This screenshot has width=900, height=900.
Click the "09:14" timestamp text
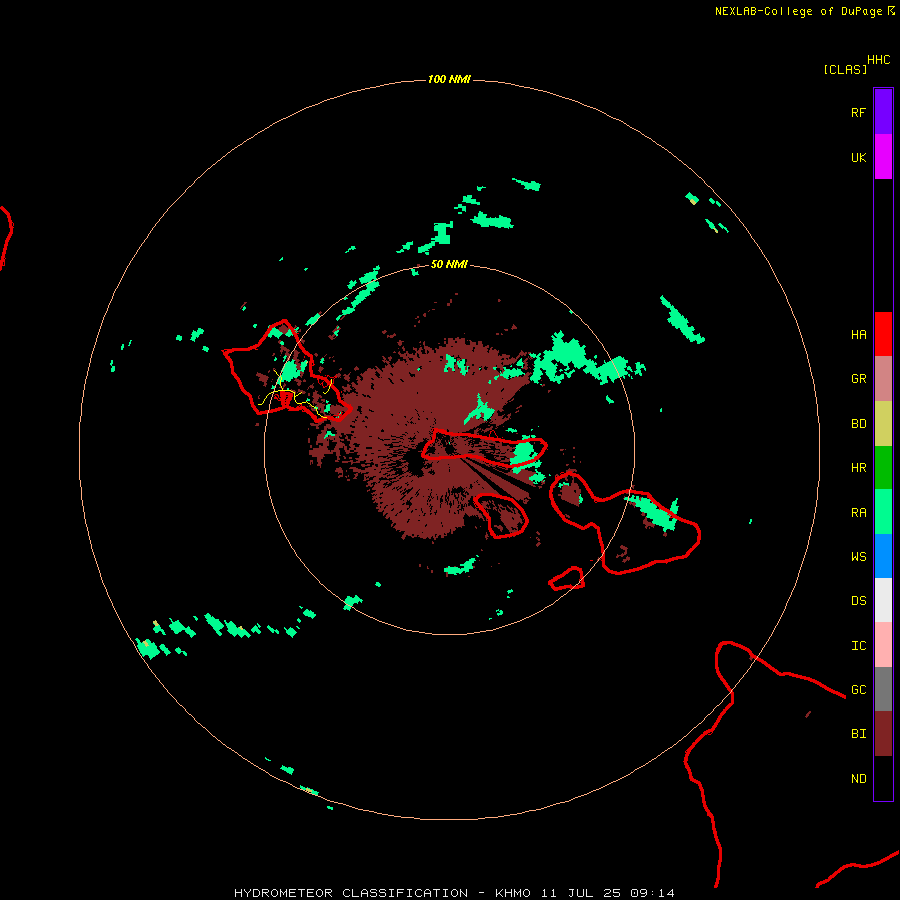point(652,893)
